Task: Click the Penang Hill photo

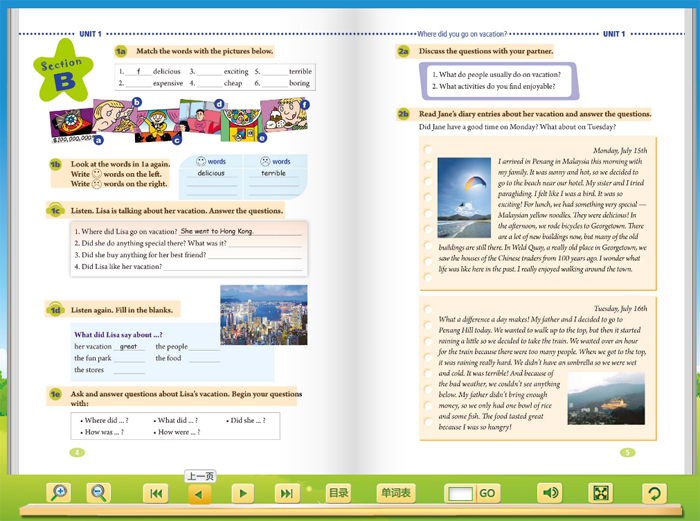Action: [x=606, y=398]
